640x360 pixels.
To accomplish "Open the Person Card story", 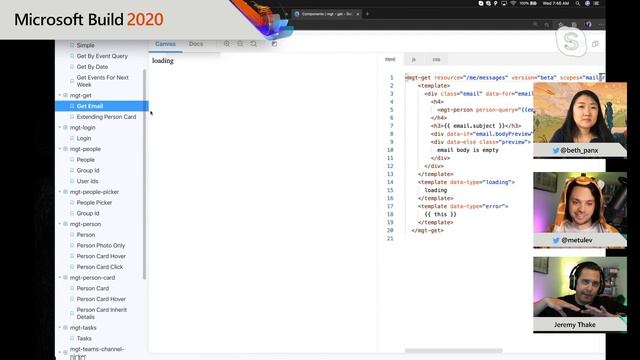I will (93, 288).
